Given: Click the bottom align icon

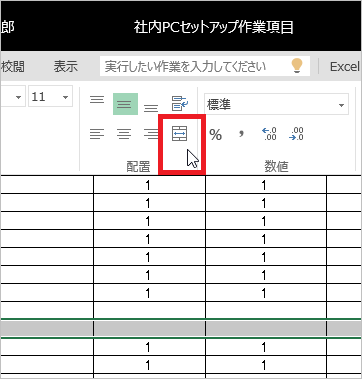Looking at the screenshot, I should 151,108.
